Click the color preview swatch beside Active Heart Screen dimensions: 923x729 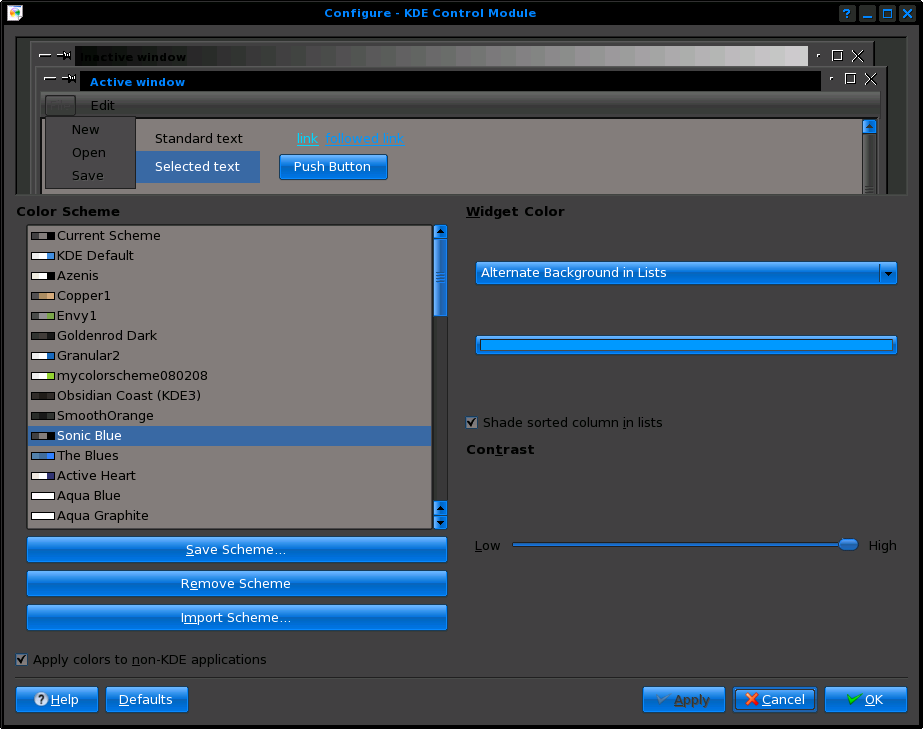click(43, 476)
